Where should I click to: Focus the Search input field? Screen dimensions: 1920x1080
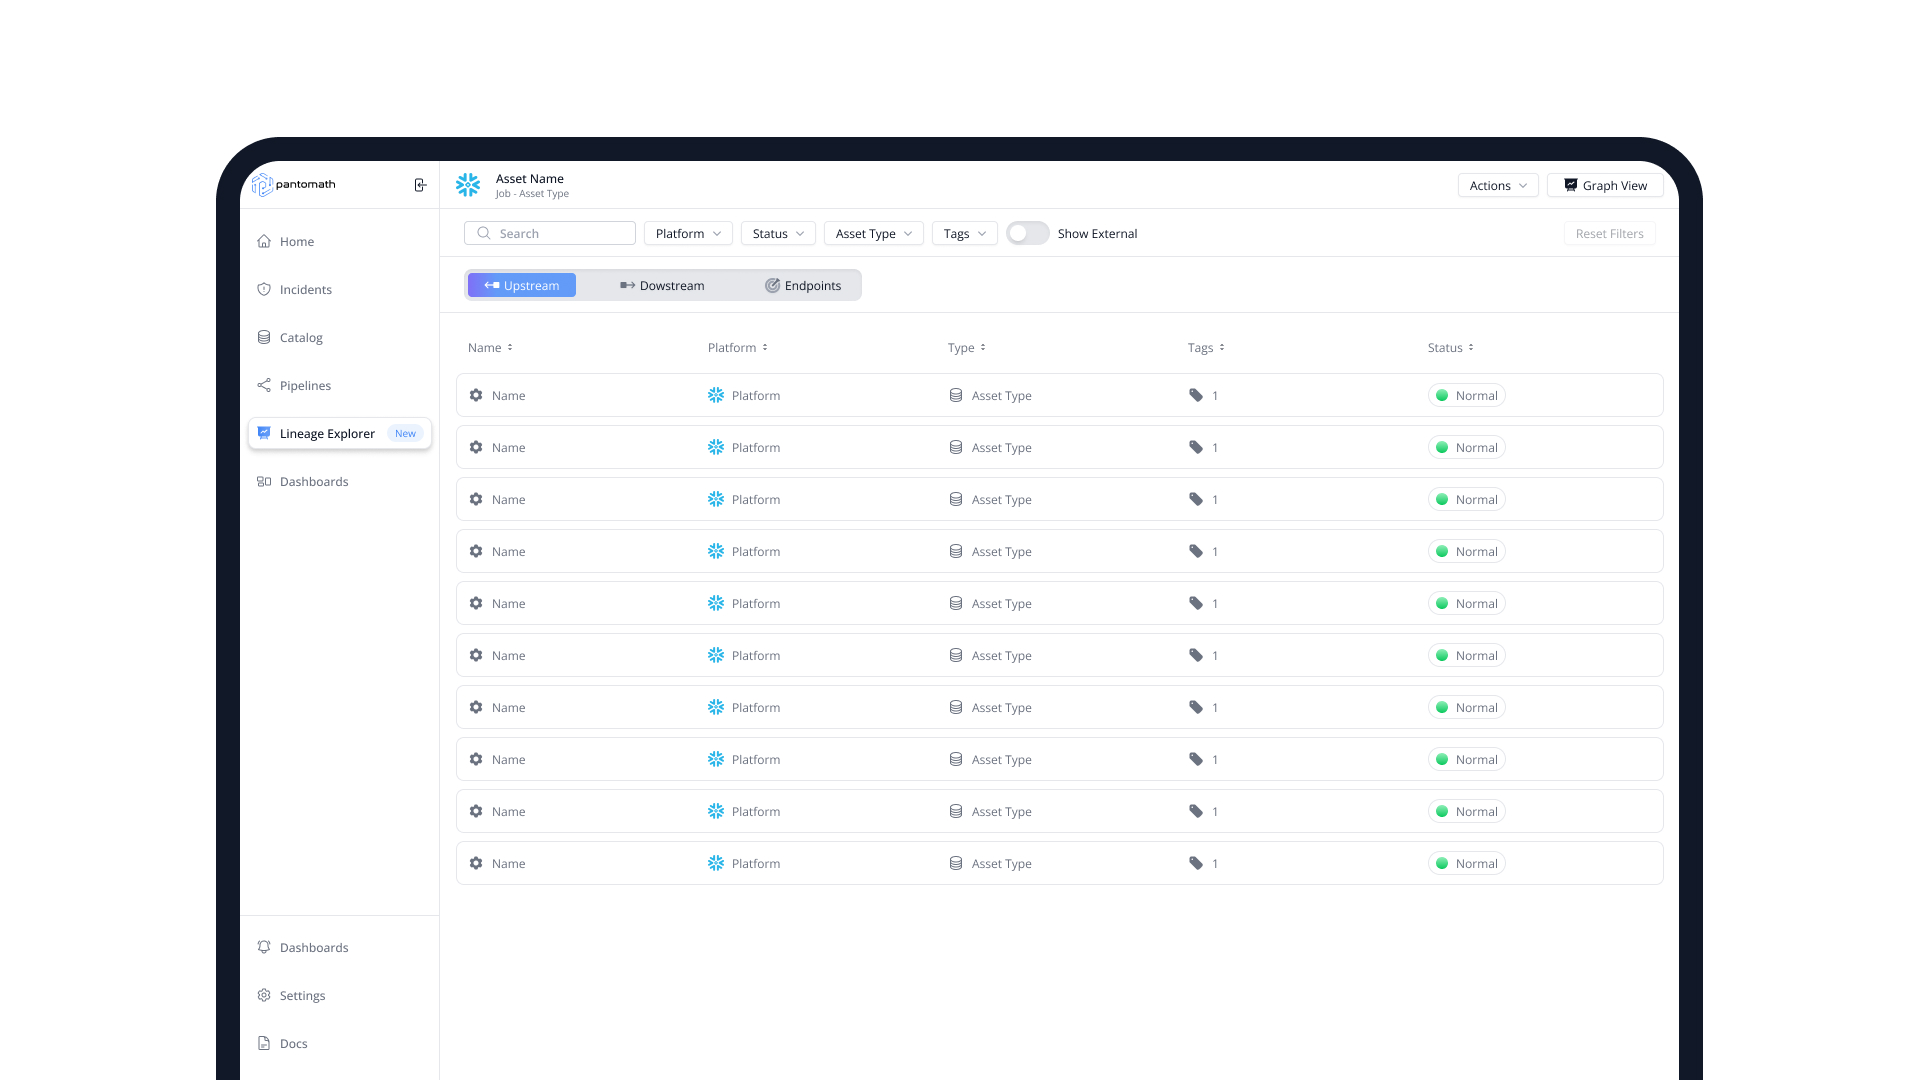coord(550,233)
